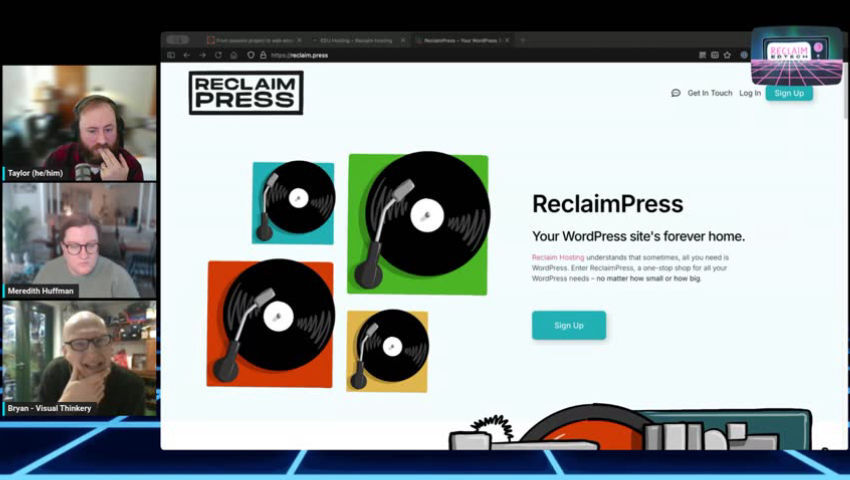Click the window controls pill in tab bar
This screenshot has height=480, width=850.
[178, 40]
